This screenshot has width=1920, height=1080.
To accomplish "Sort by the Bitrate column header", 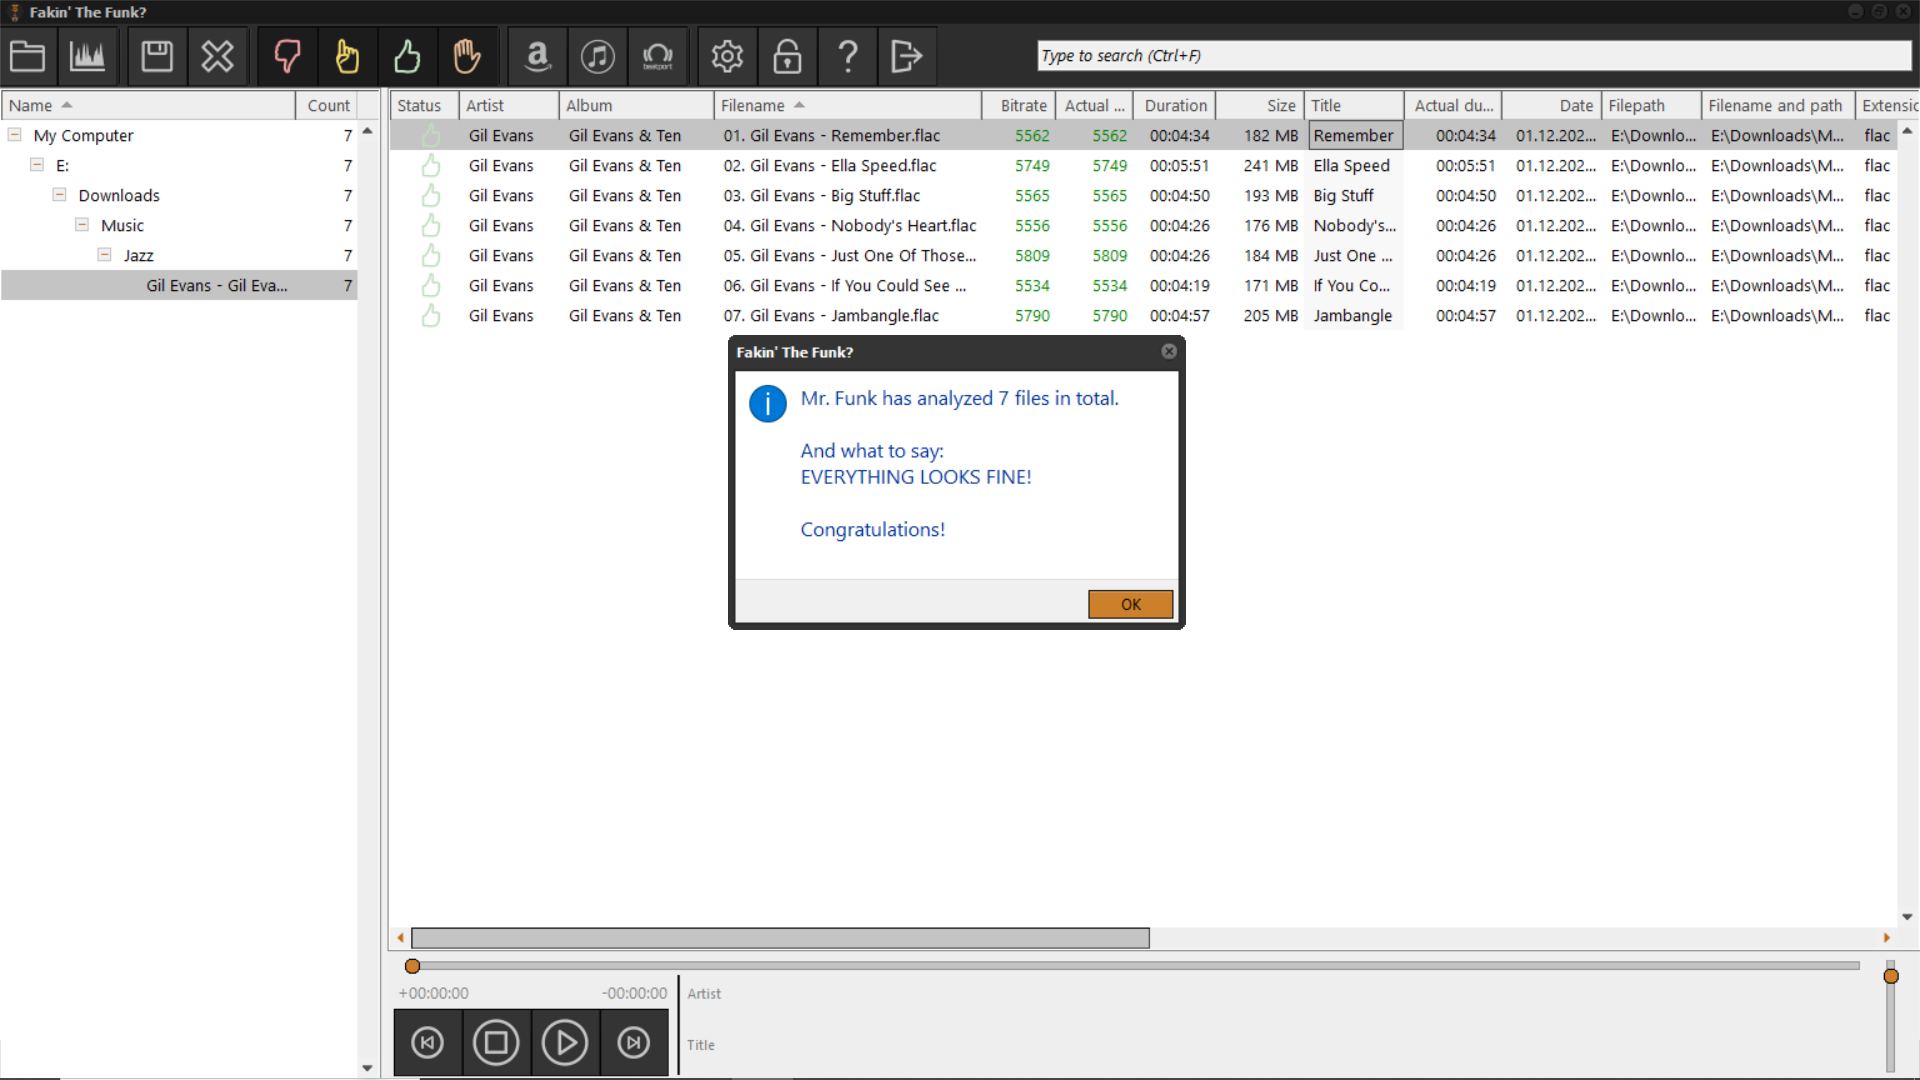I will 1022,105.
